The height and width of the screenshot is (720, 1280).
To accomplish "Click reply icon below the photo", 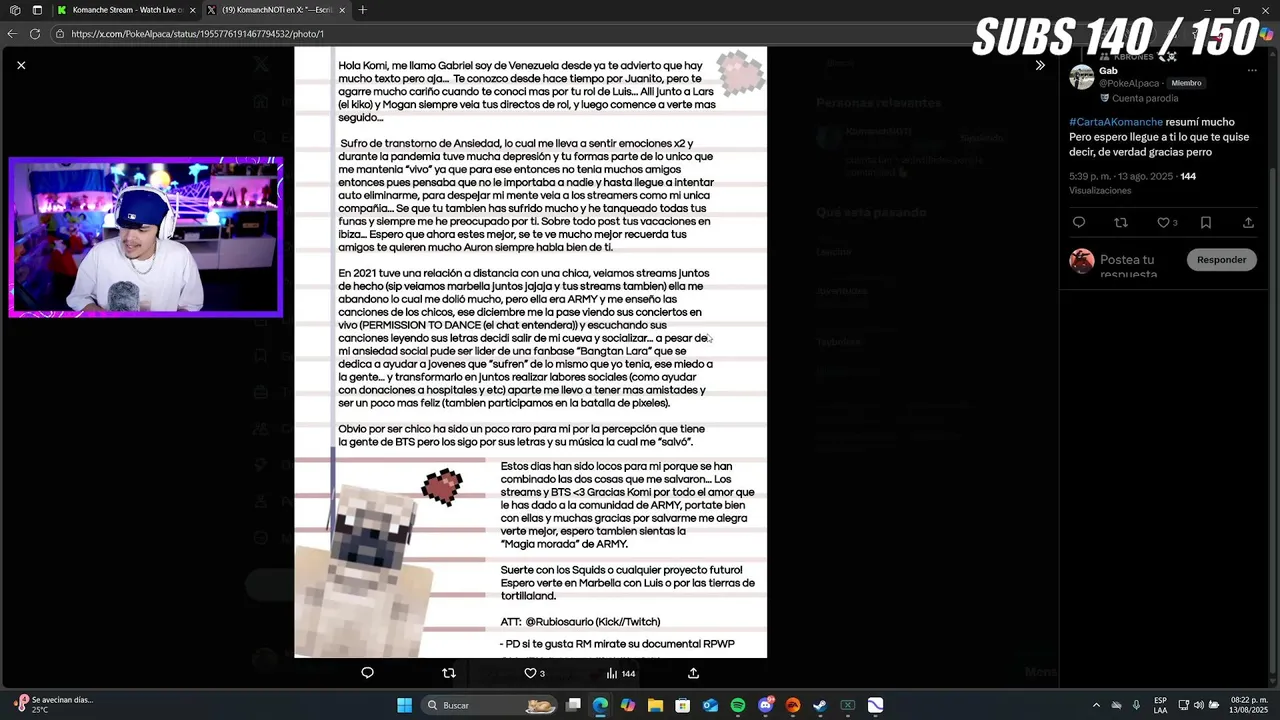I will point(367,673).
